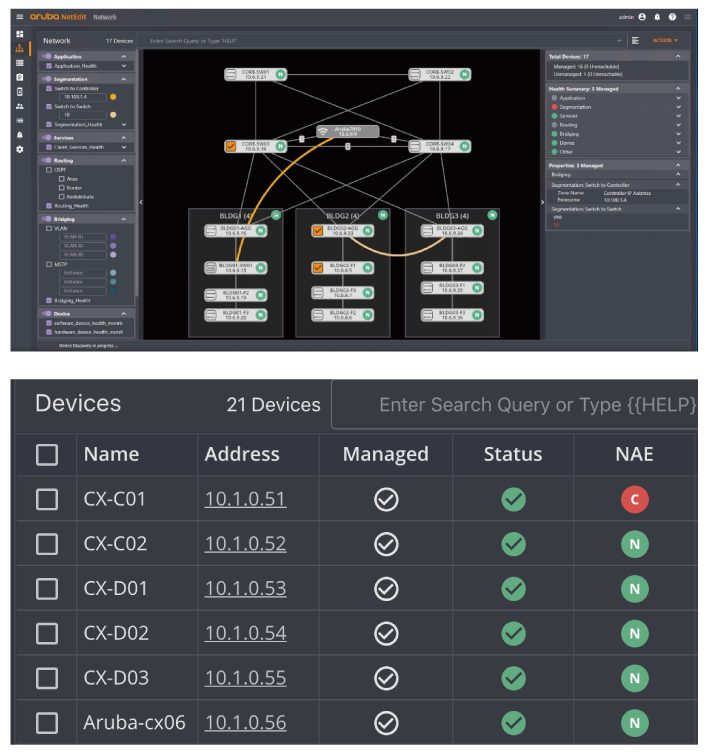This screenshot has height=756, width=710.
Task: Click the green Status check for CX-D01
Action: coord(513,589)
